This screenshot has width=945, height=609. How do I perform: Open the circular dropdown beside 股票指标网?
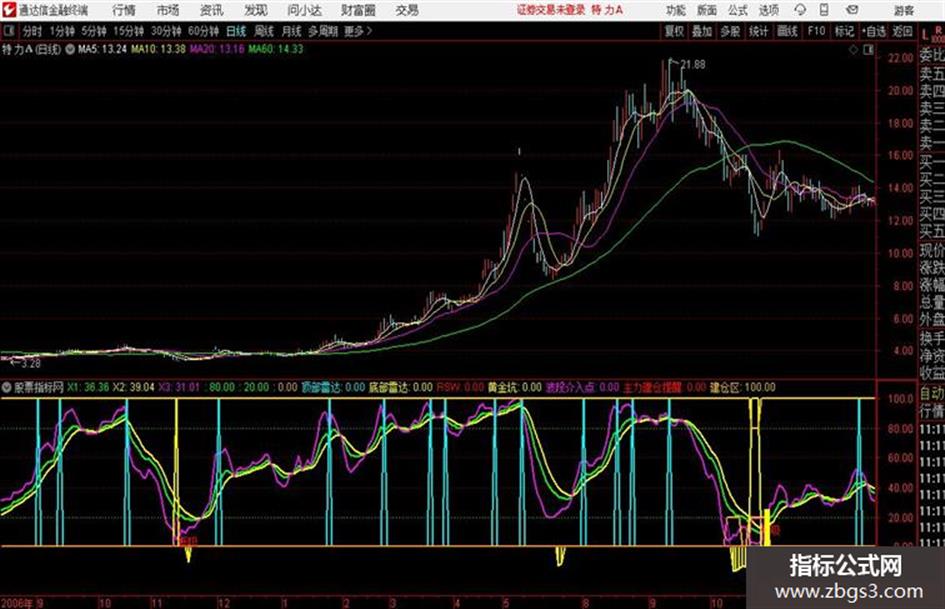[7, 388]
